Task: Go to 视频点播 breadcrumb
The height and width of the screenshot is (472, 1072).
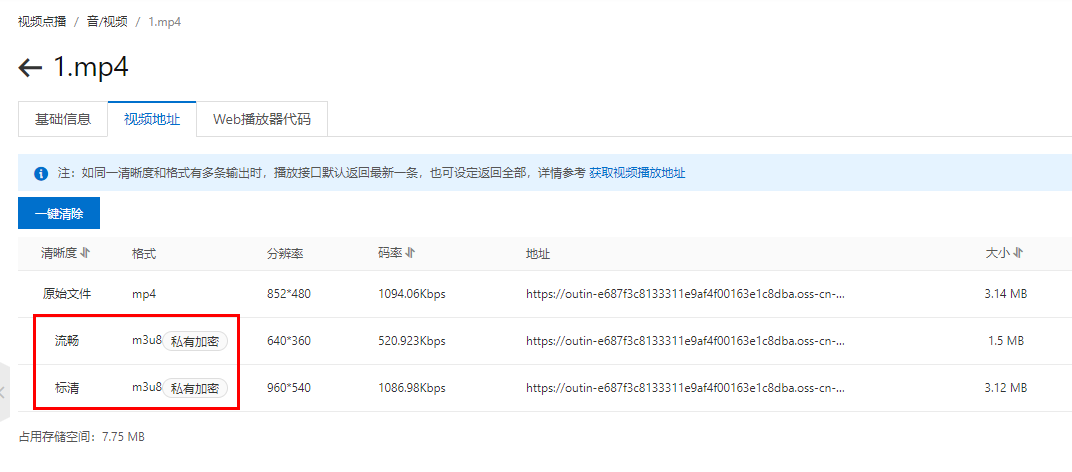Action: 41,21
